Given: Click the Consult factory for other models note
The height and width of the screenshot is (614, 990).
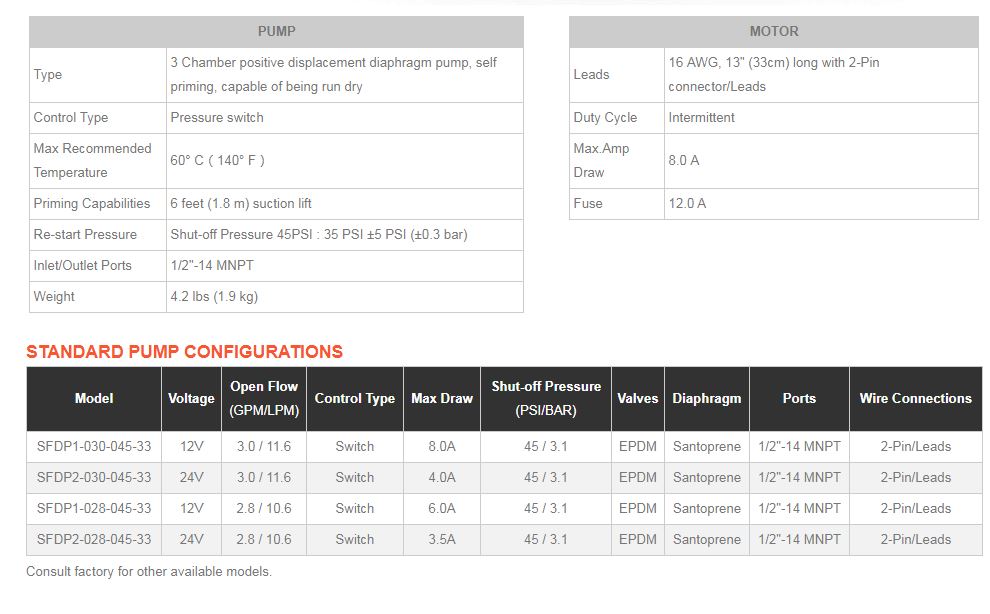Looking at the screenshot, I should point(149,572).
